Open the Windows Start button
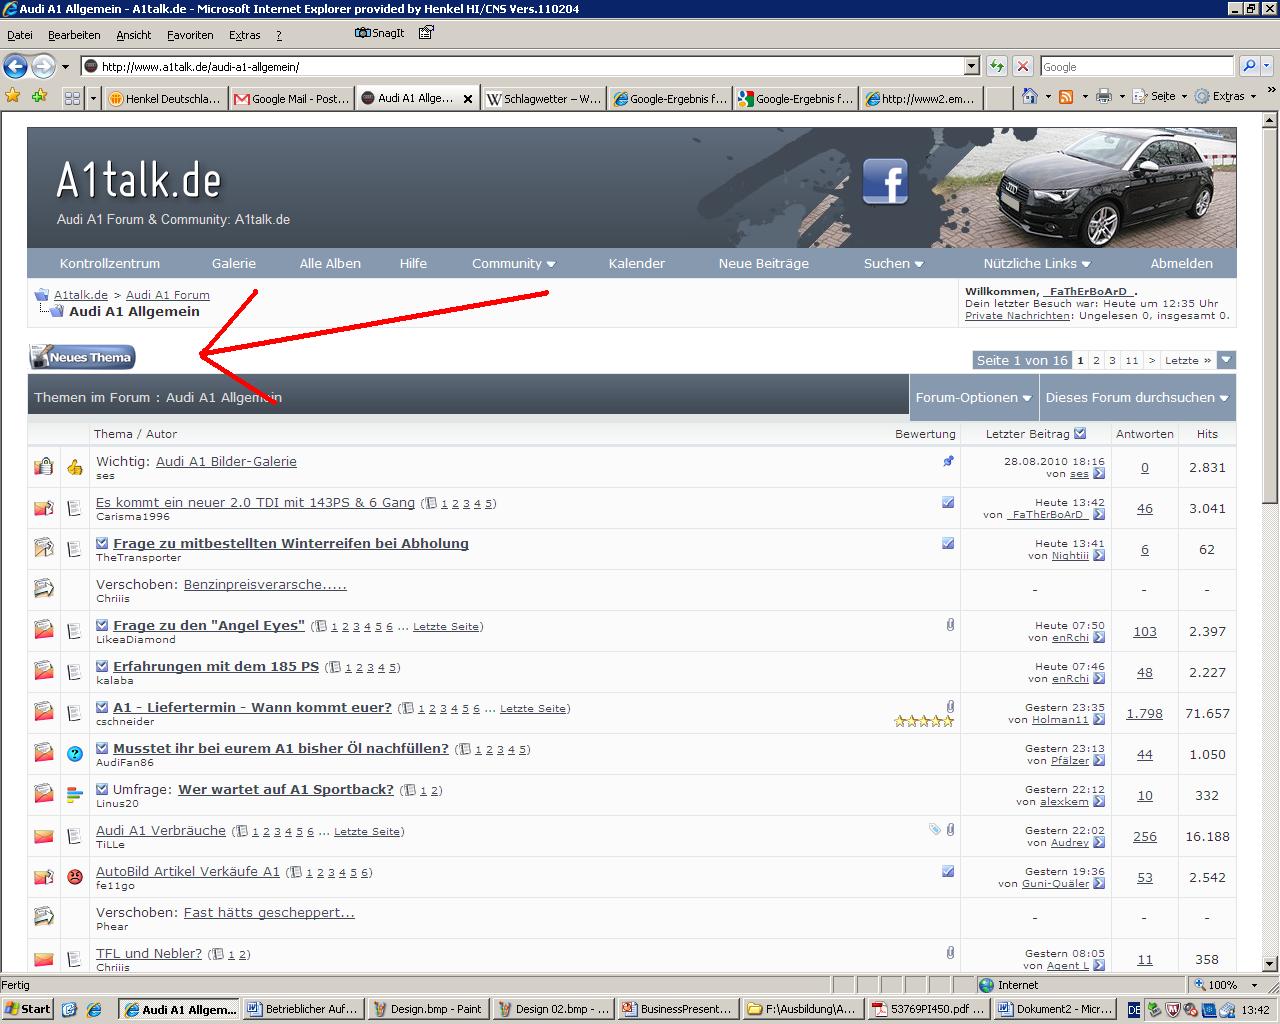Screen dimensions: 1280x1024 click(x=28, y=1009)
